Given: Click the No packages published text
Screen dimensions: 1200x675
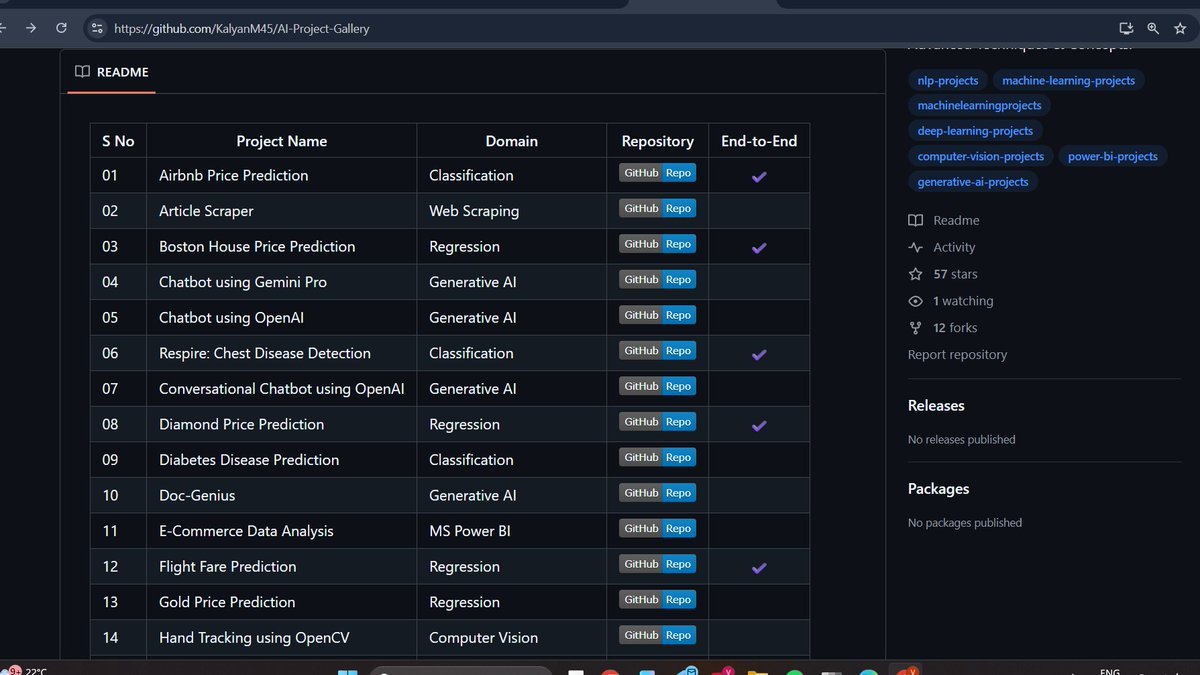Looking at the screenshot, I should [965, 522].
